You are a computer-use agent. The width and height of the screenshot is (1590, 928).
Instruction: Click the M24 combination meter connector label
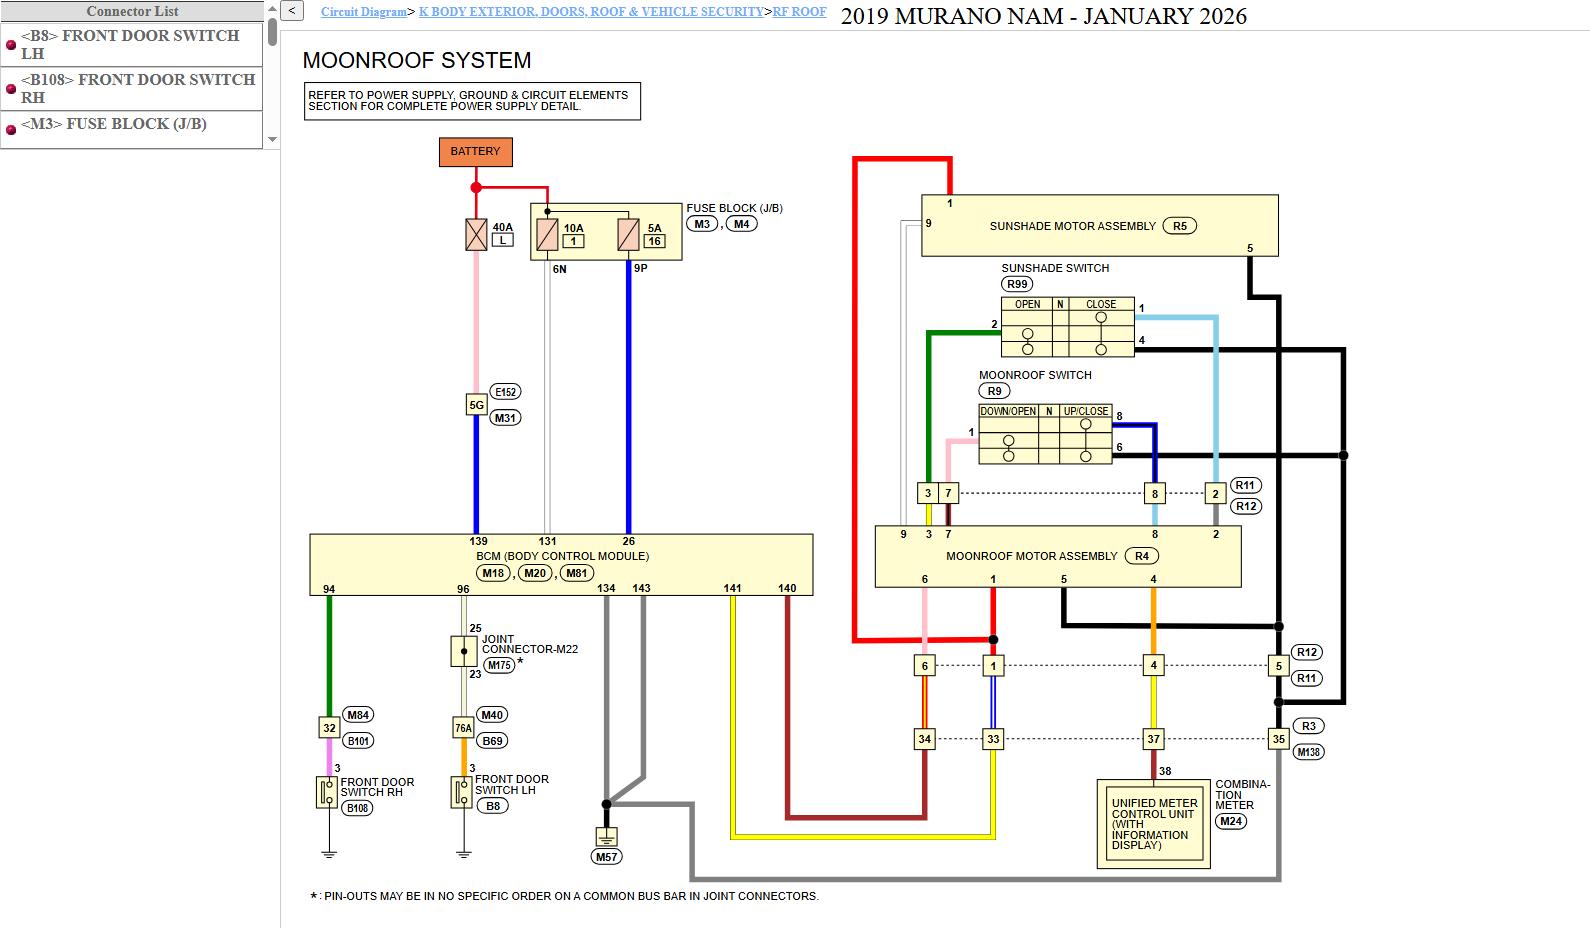pyautogui.click(x=1231, y=821)
